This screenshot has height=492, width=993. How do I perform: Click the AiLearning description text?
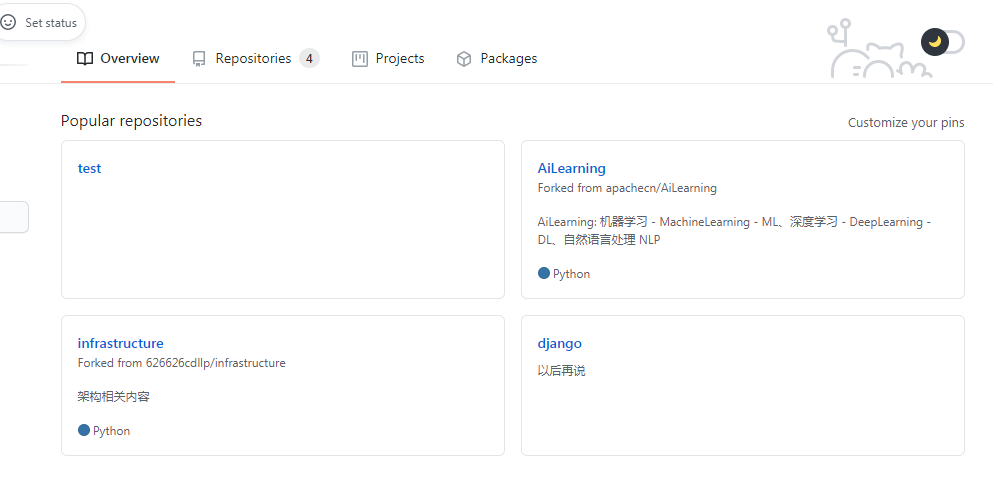click(734, 231)
